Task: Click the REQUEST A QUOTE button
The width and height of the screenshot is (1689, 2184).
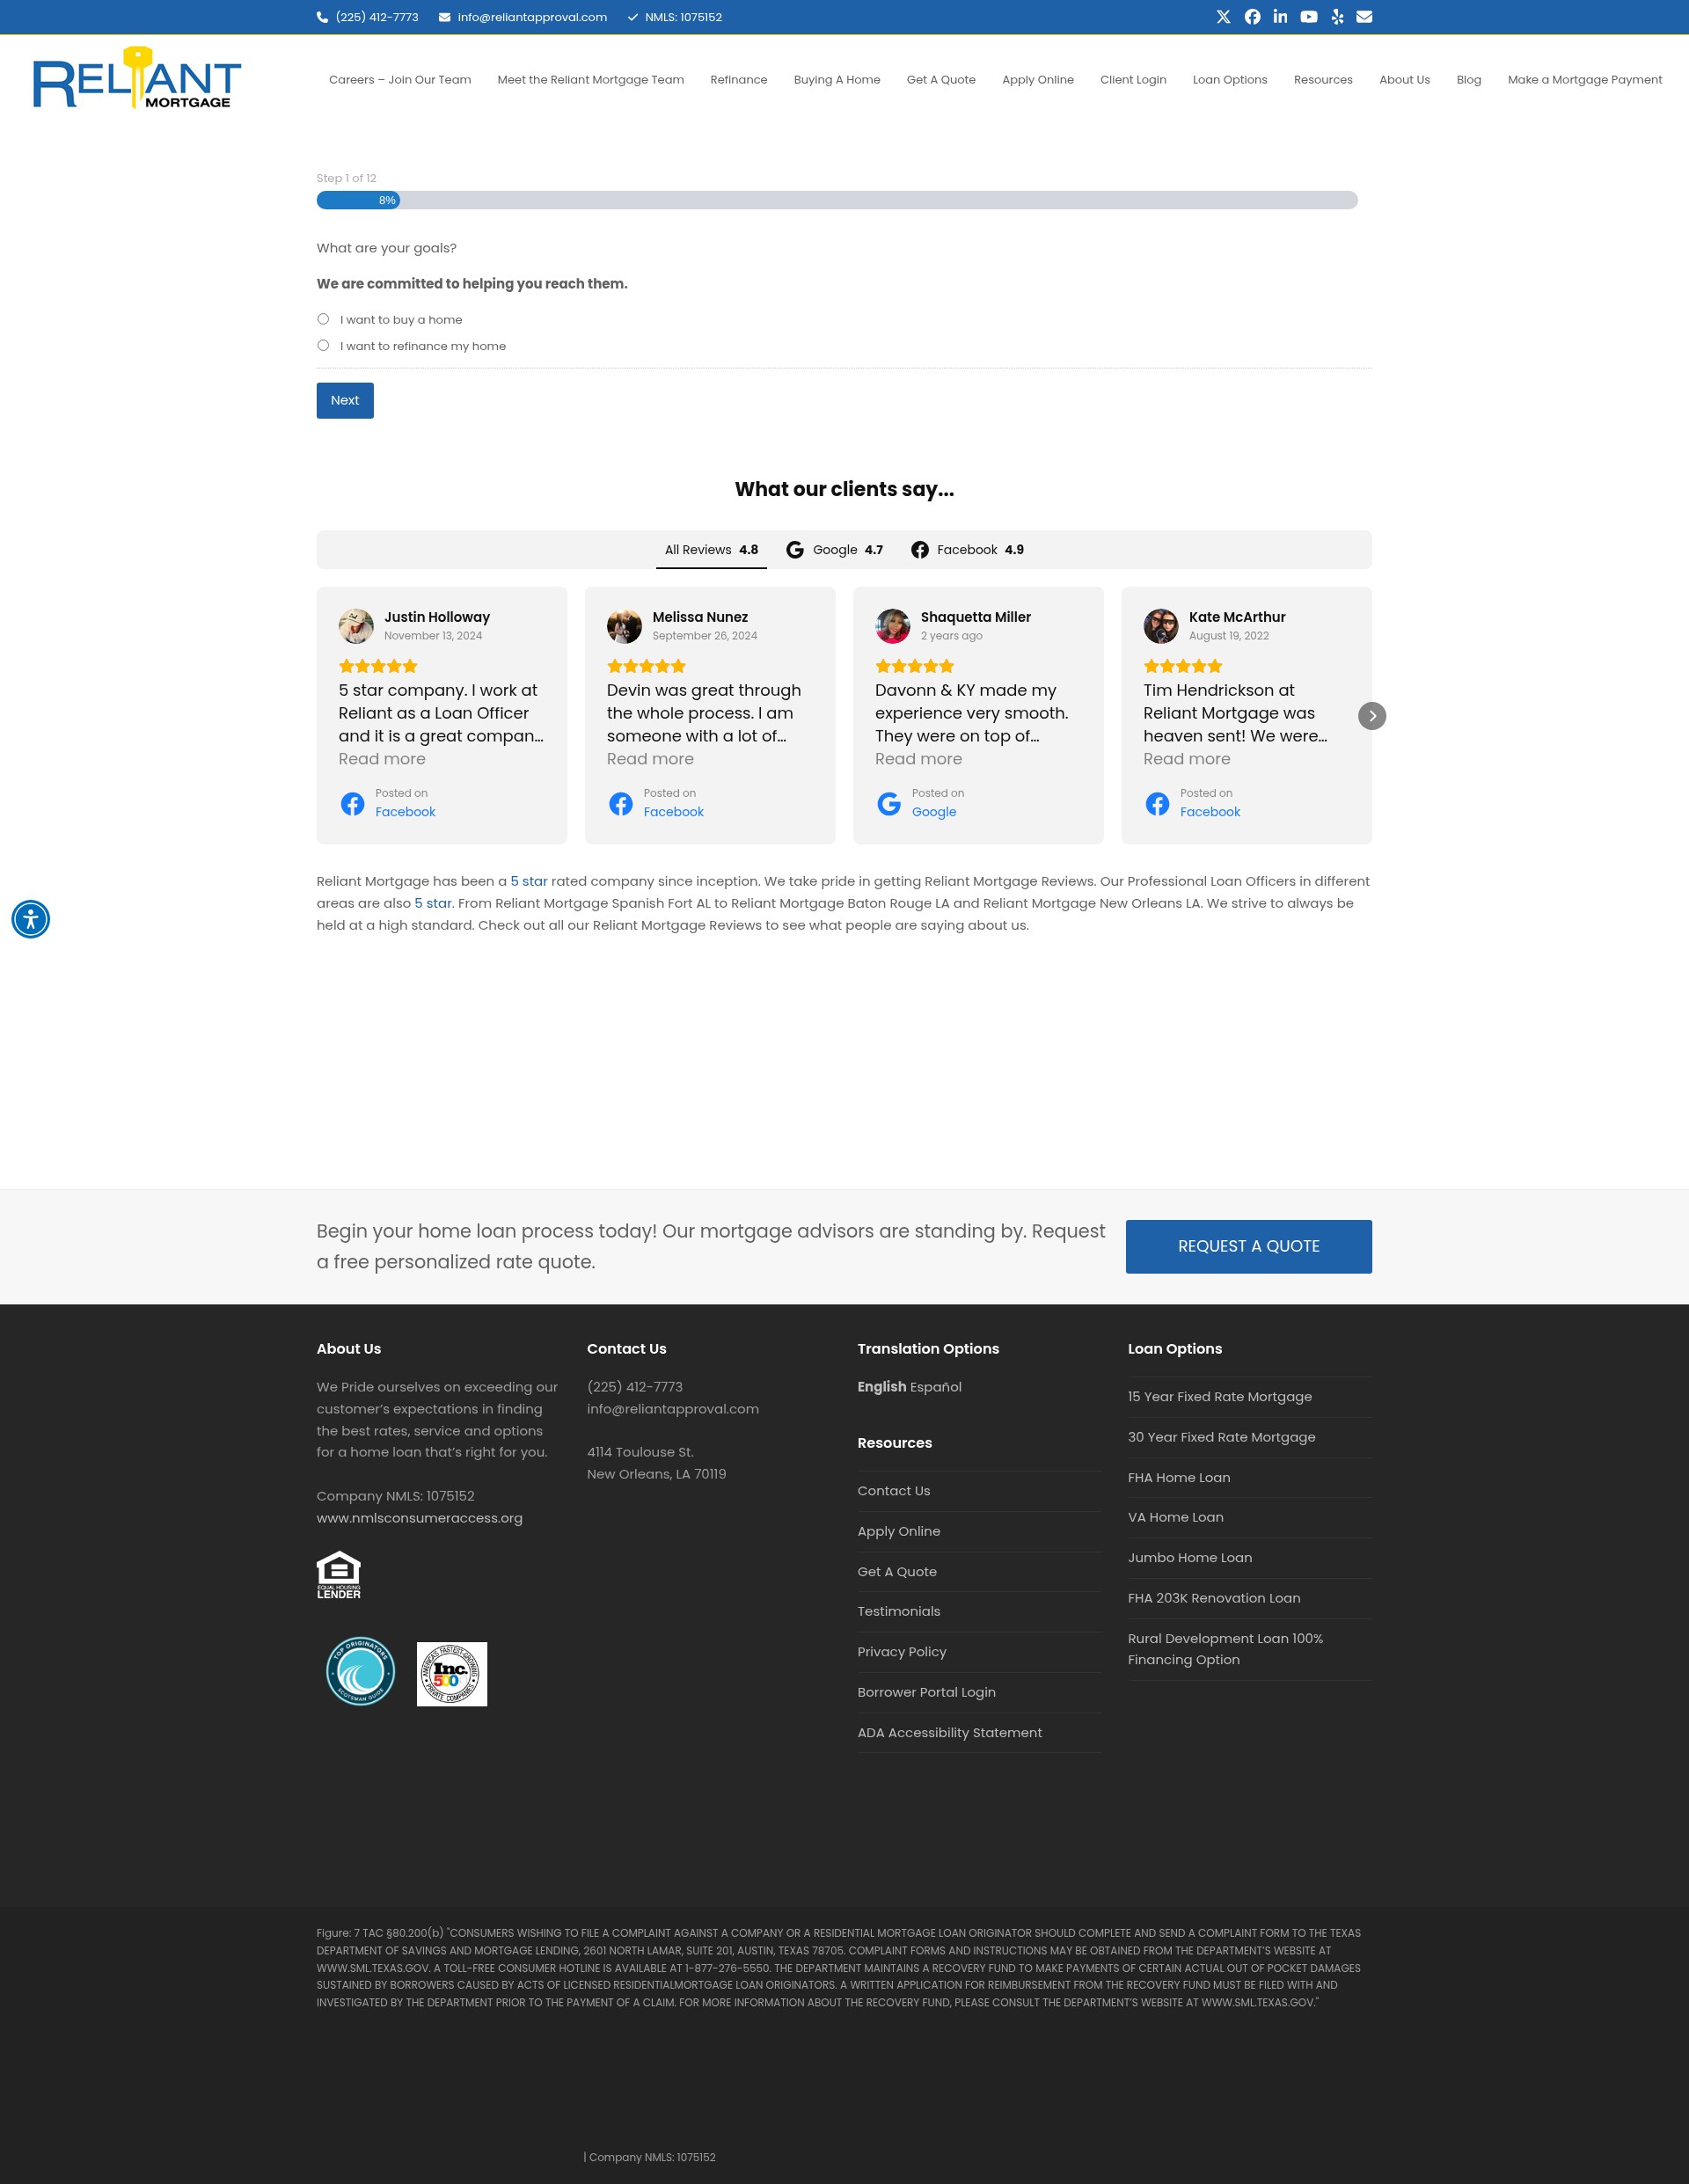Action: pyautogui.click(x=1249, y=1247)
